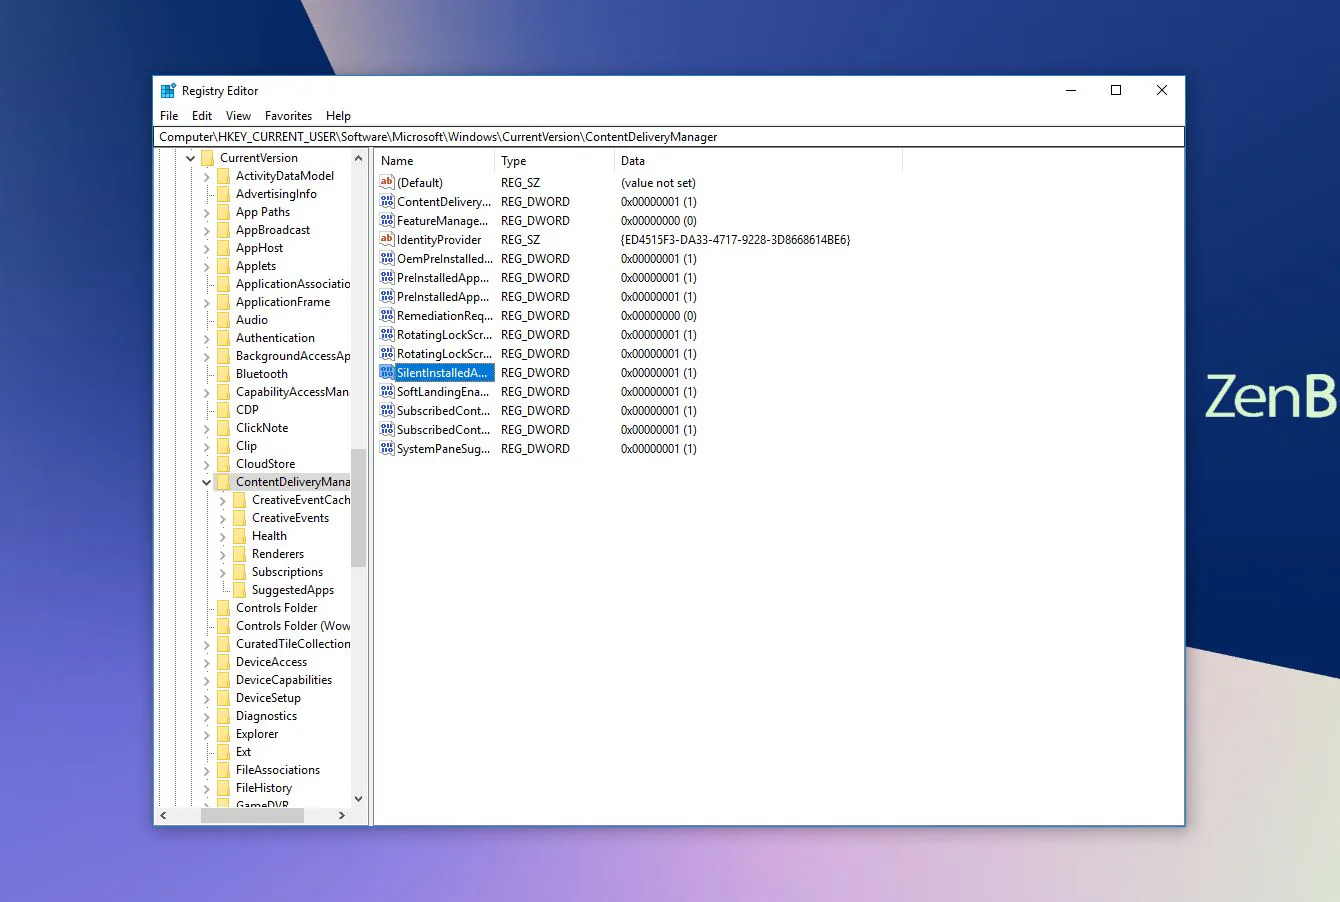This screenshot has width=1340, height=902.
Task: Click the Audio folder icon
Action: tap(223, 320)
